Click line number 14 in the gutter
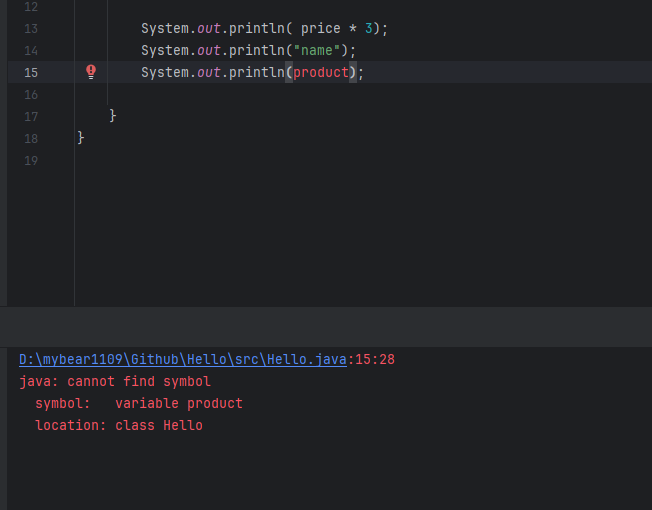The height and width of the screenshot is (510, 652). [x=31, y=51]
